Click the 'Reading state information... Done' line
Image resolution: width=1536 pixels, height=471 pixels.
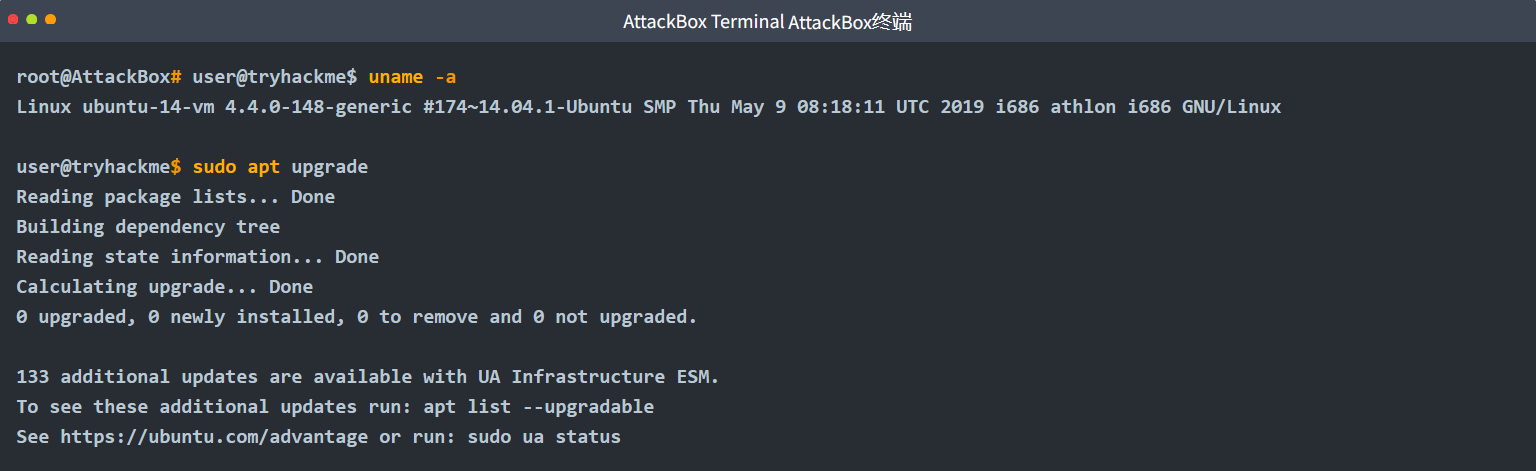tap(197, 257)
